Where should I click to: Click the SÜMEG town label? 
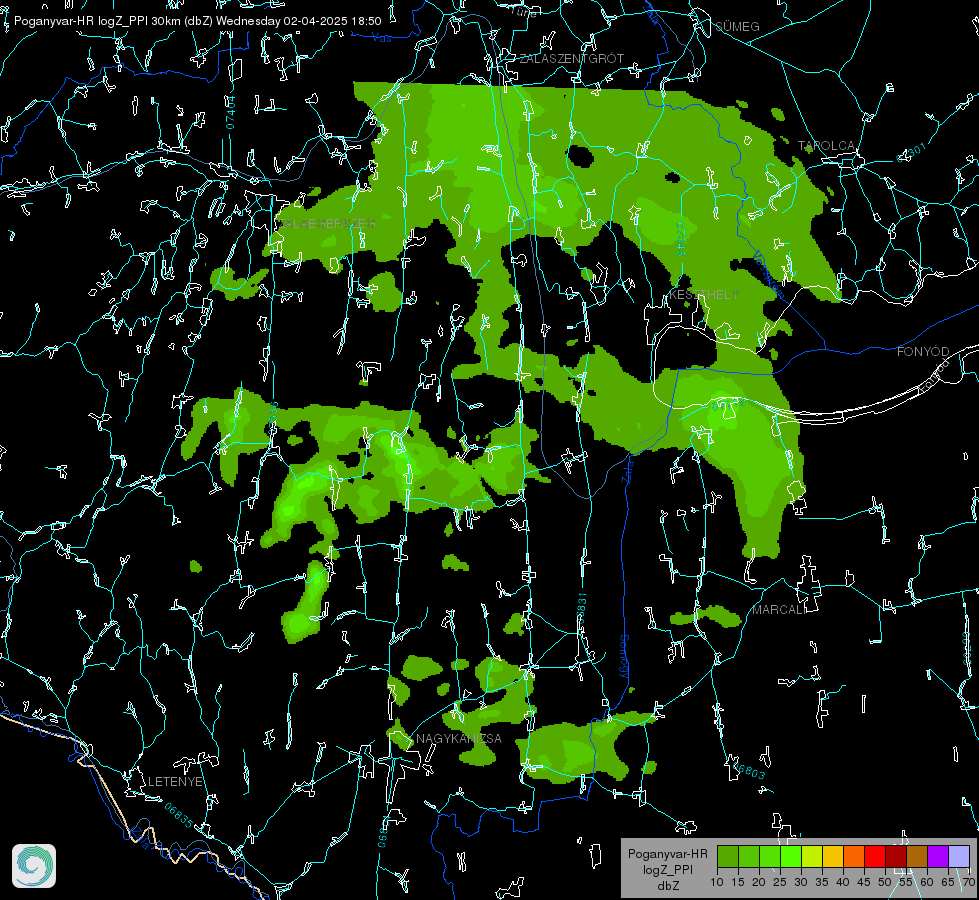pyautogui.click(x=737, y=26)
